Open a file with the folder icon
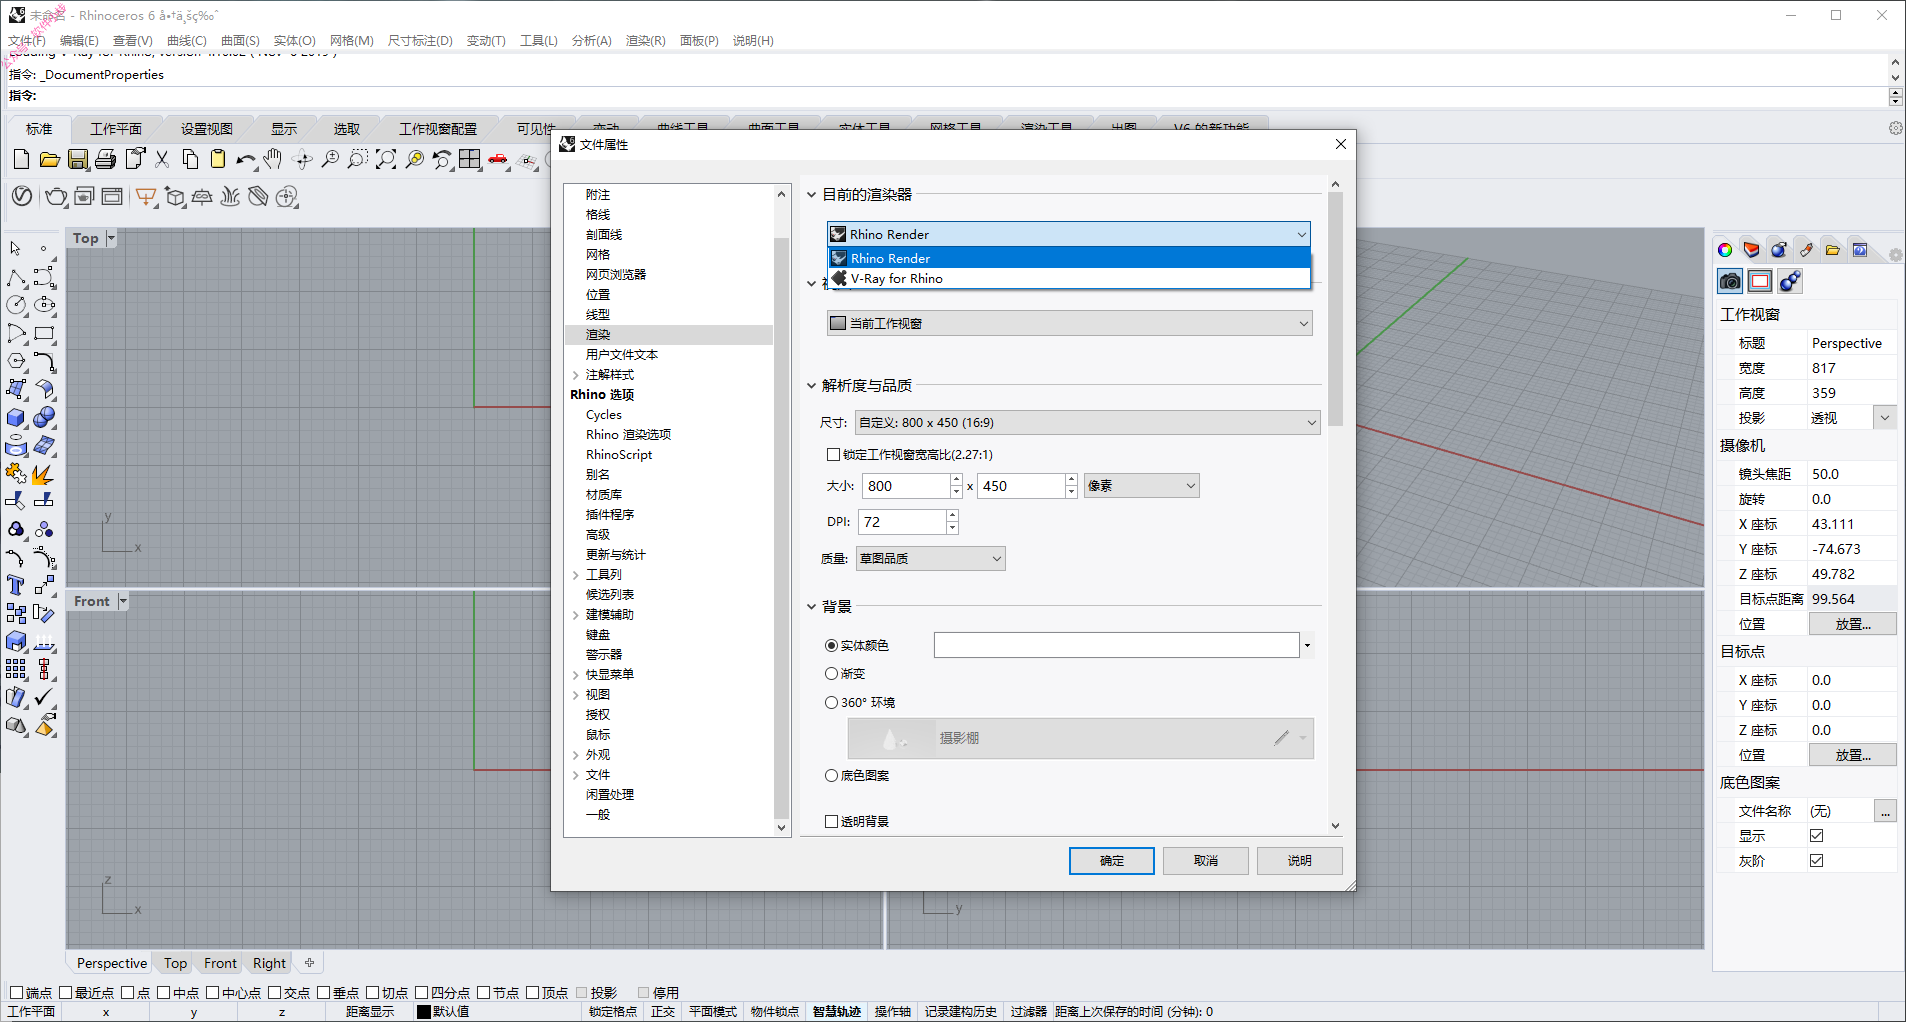Screen dimensions: 1906x1022 [49, 160]
